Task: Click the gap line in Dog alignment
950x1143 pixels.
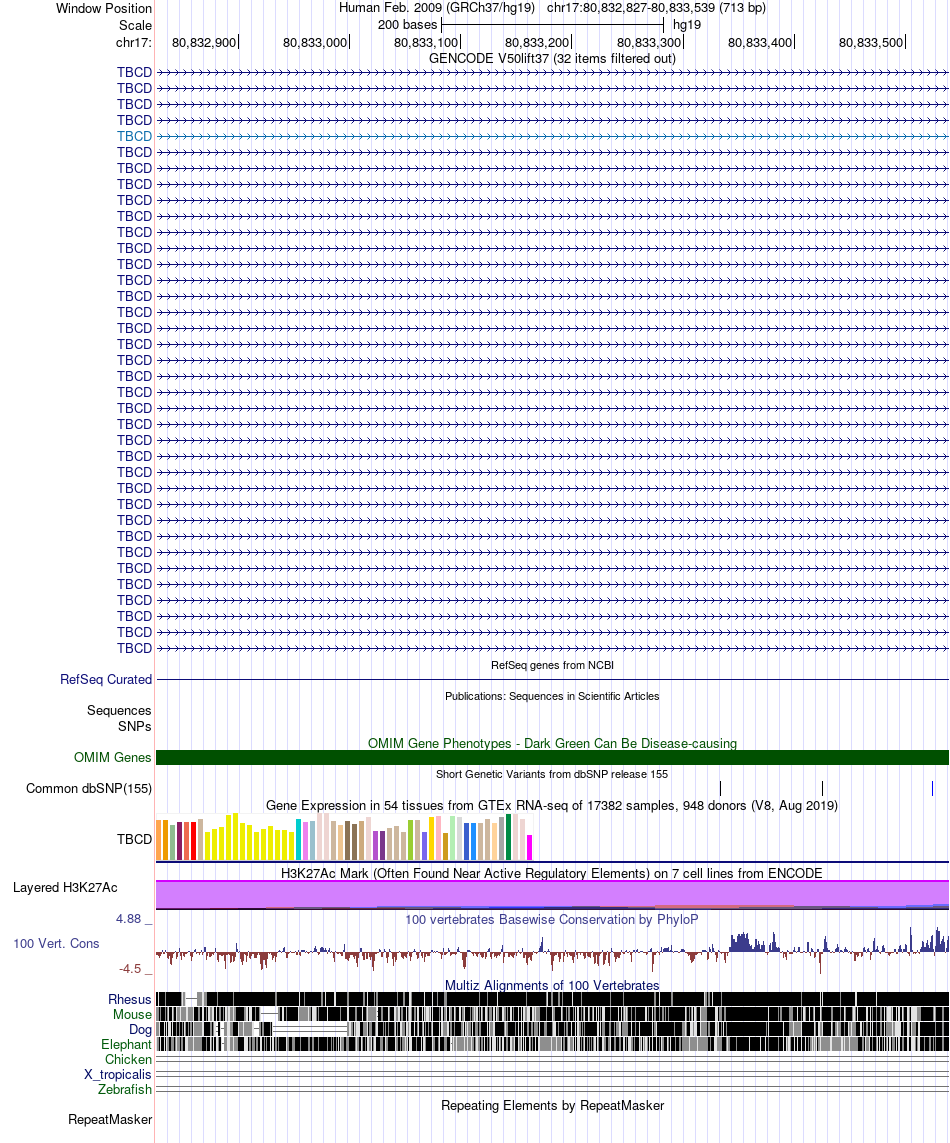Action: tap(310, 1029)
